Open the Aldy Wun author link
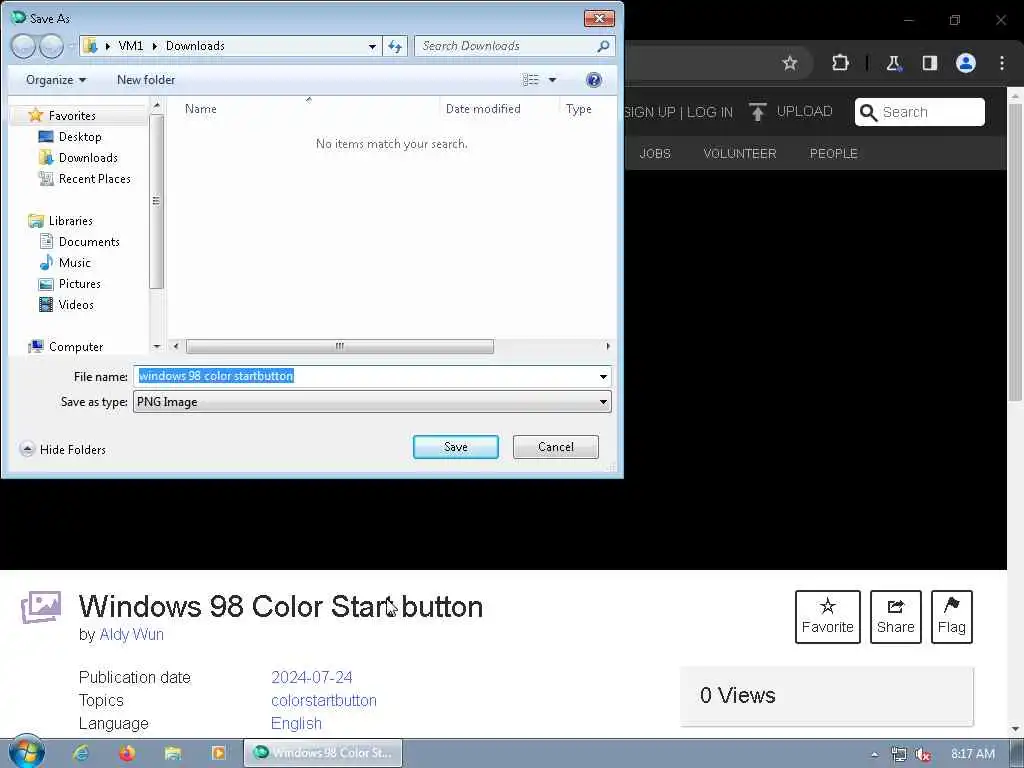 tap(131, 635)
